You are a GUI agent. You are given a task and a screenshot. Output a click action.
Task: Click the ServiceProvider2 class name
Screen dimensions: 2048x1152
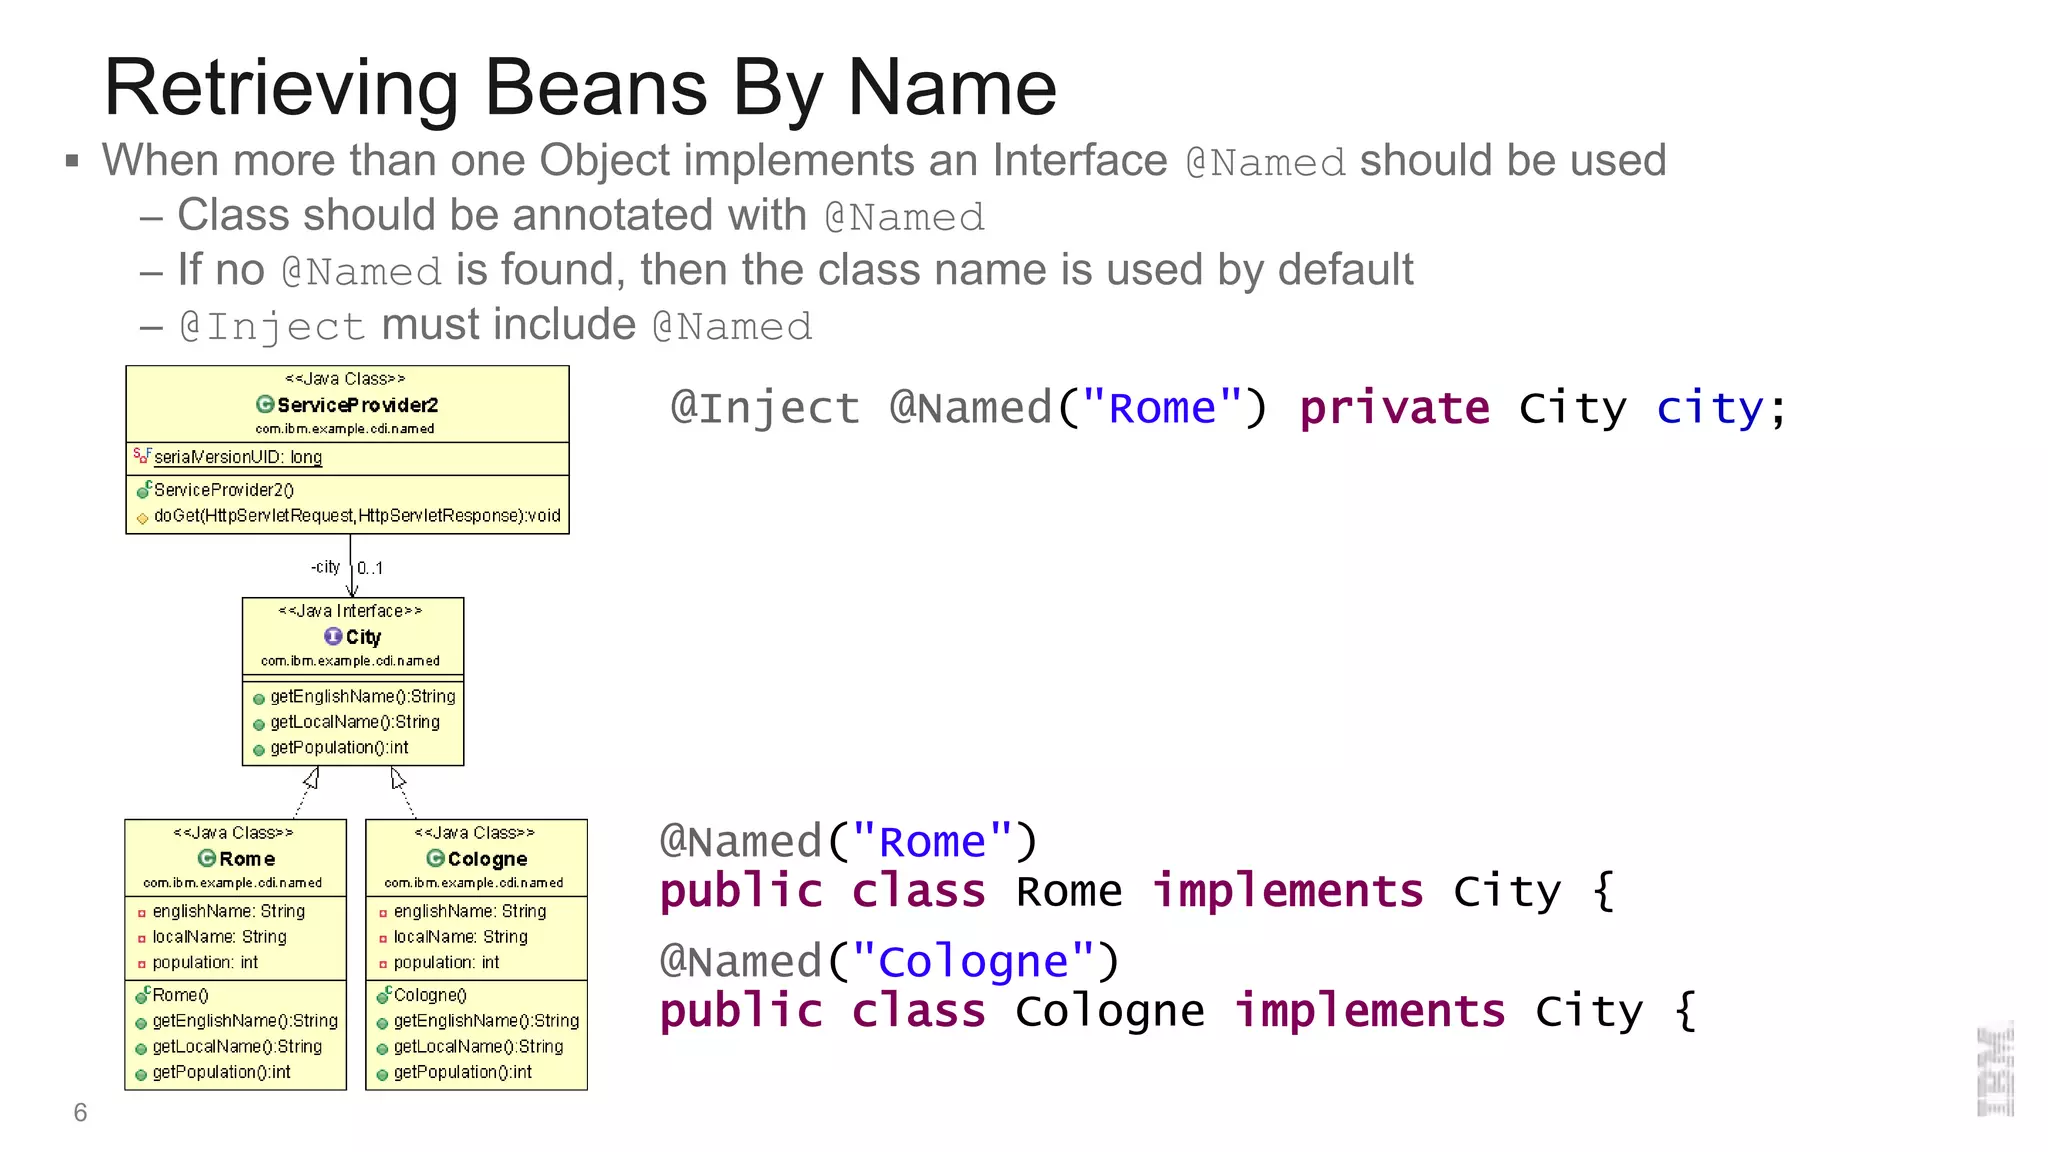[358, 405]
